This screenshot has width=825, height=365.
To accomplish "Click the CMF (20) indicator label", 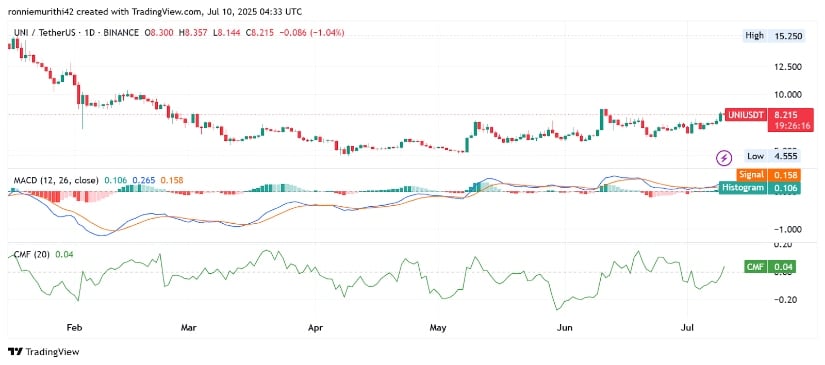I will point(32,255).
